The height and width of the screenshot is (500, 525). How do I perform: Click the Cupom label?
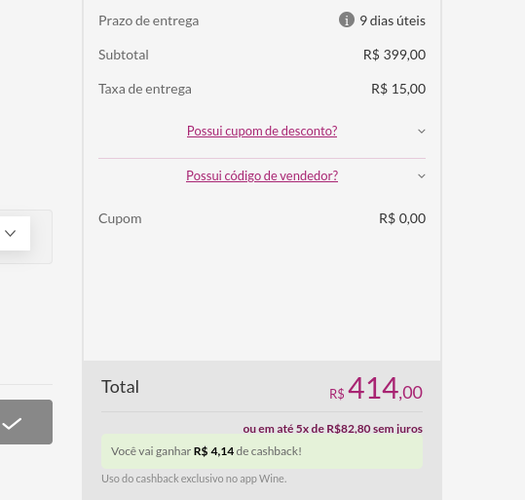[120, 219]
